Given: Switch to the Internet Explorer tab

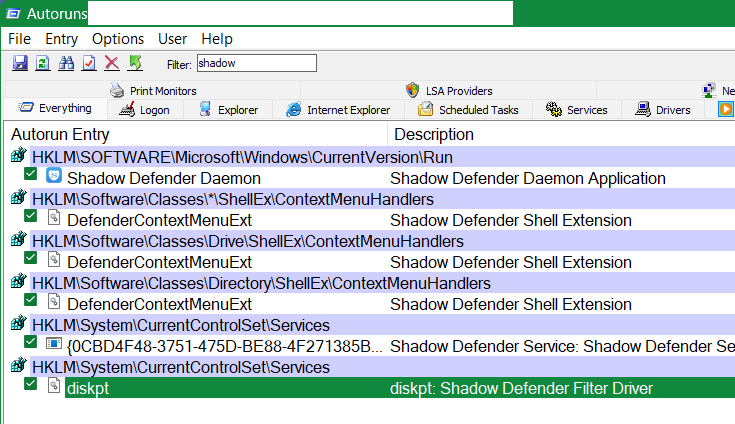Looking at the screenshot, I should 339,110.
